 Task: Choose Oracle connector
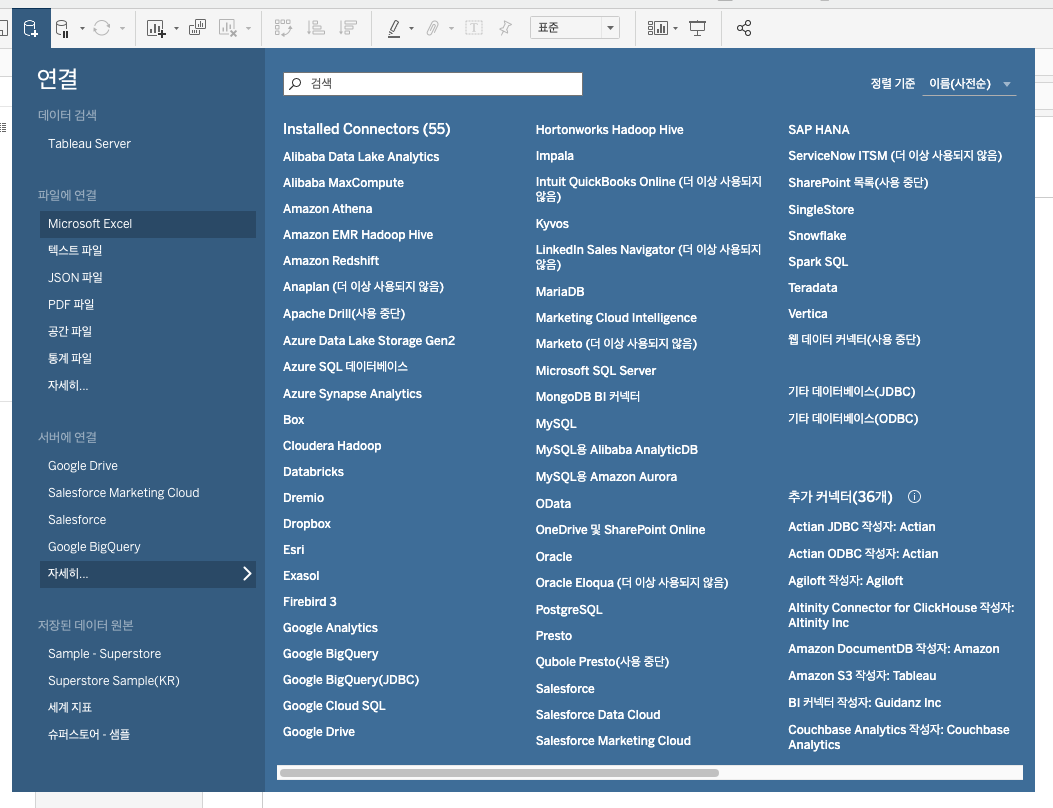pyautogui.click(x=554, y=557)
